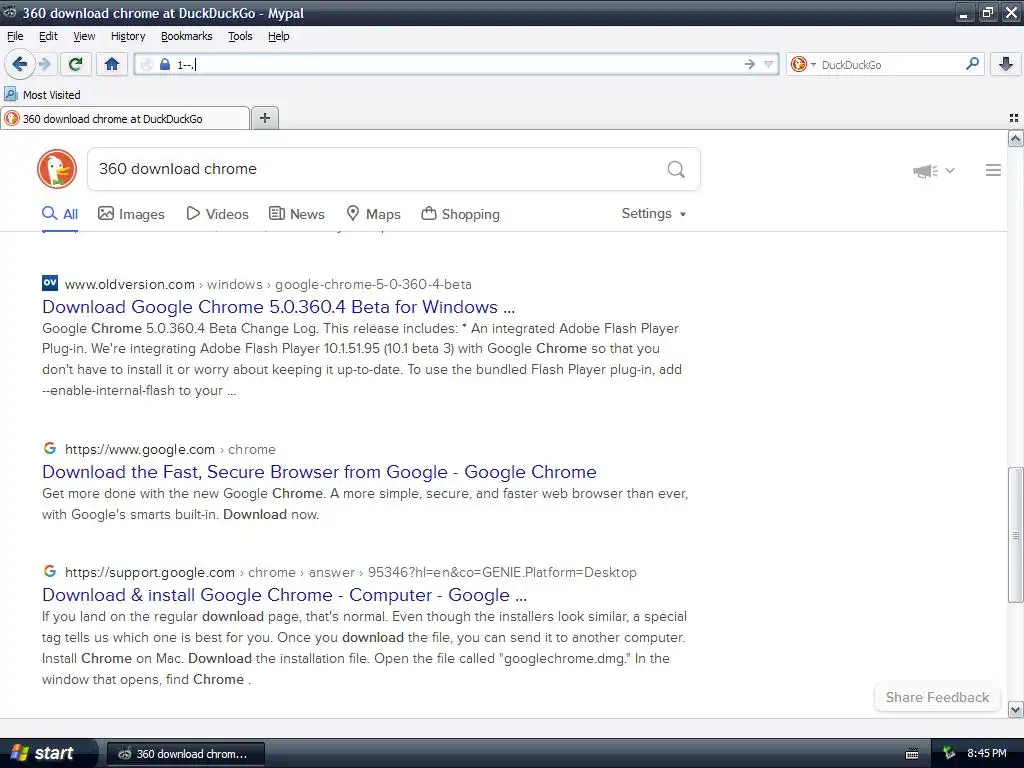This screenshot has height=768, width=1024.
Task: Switch to the Videos tab
Action: 217,214
